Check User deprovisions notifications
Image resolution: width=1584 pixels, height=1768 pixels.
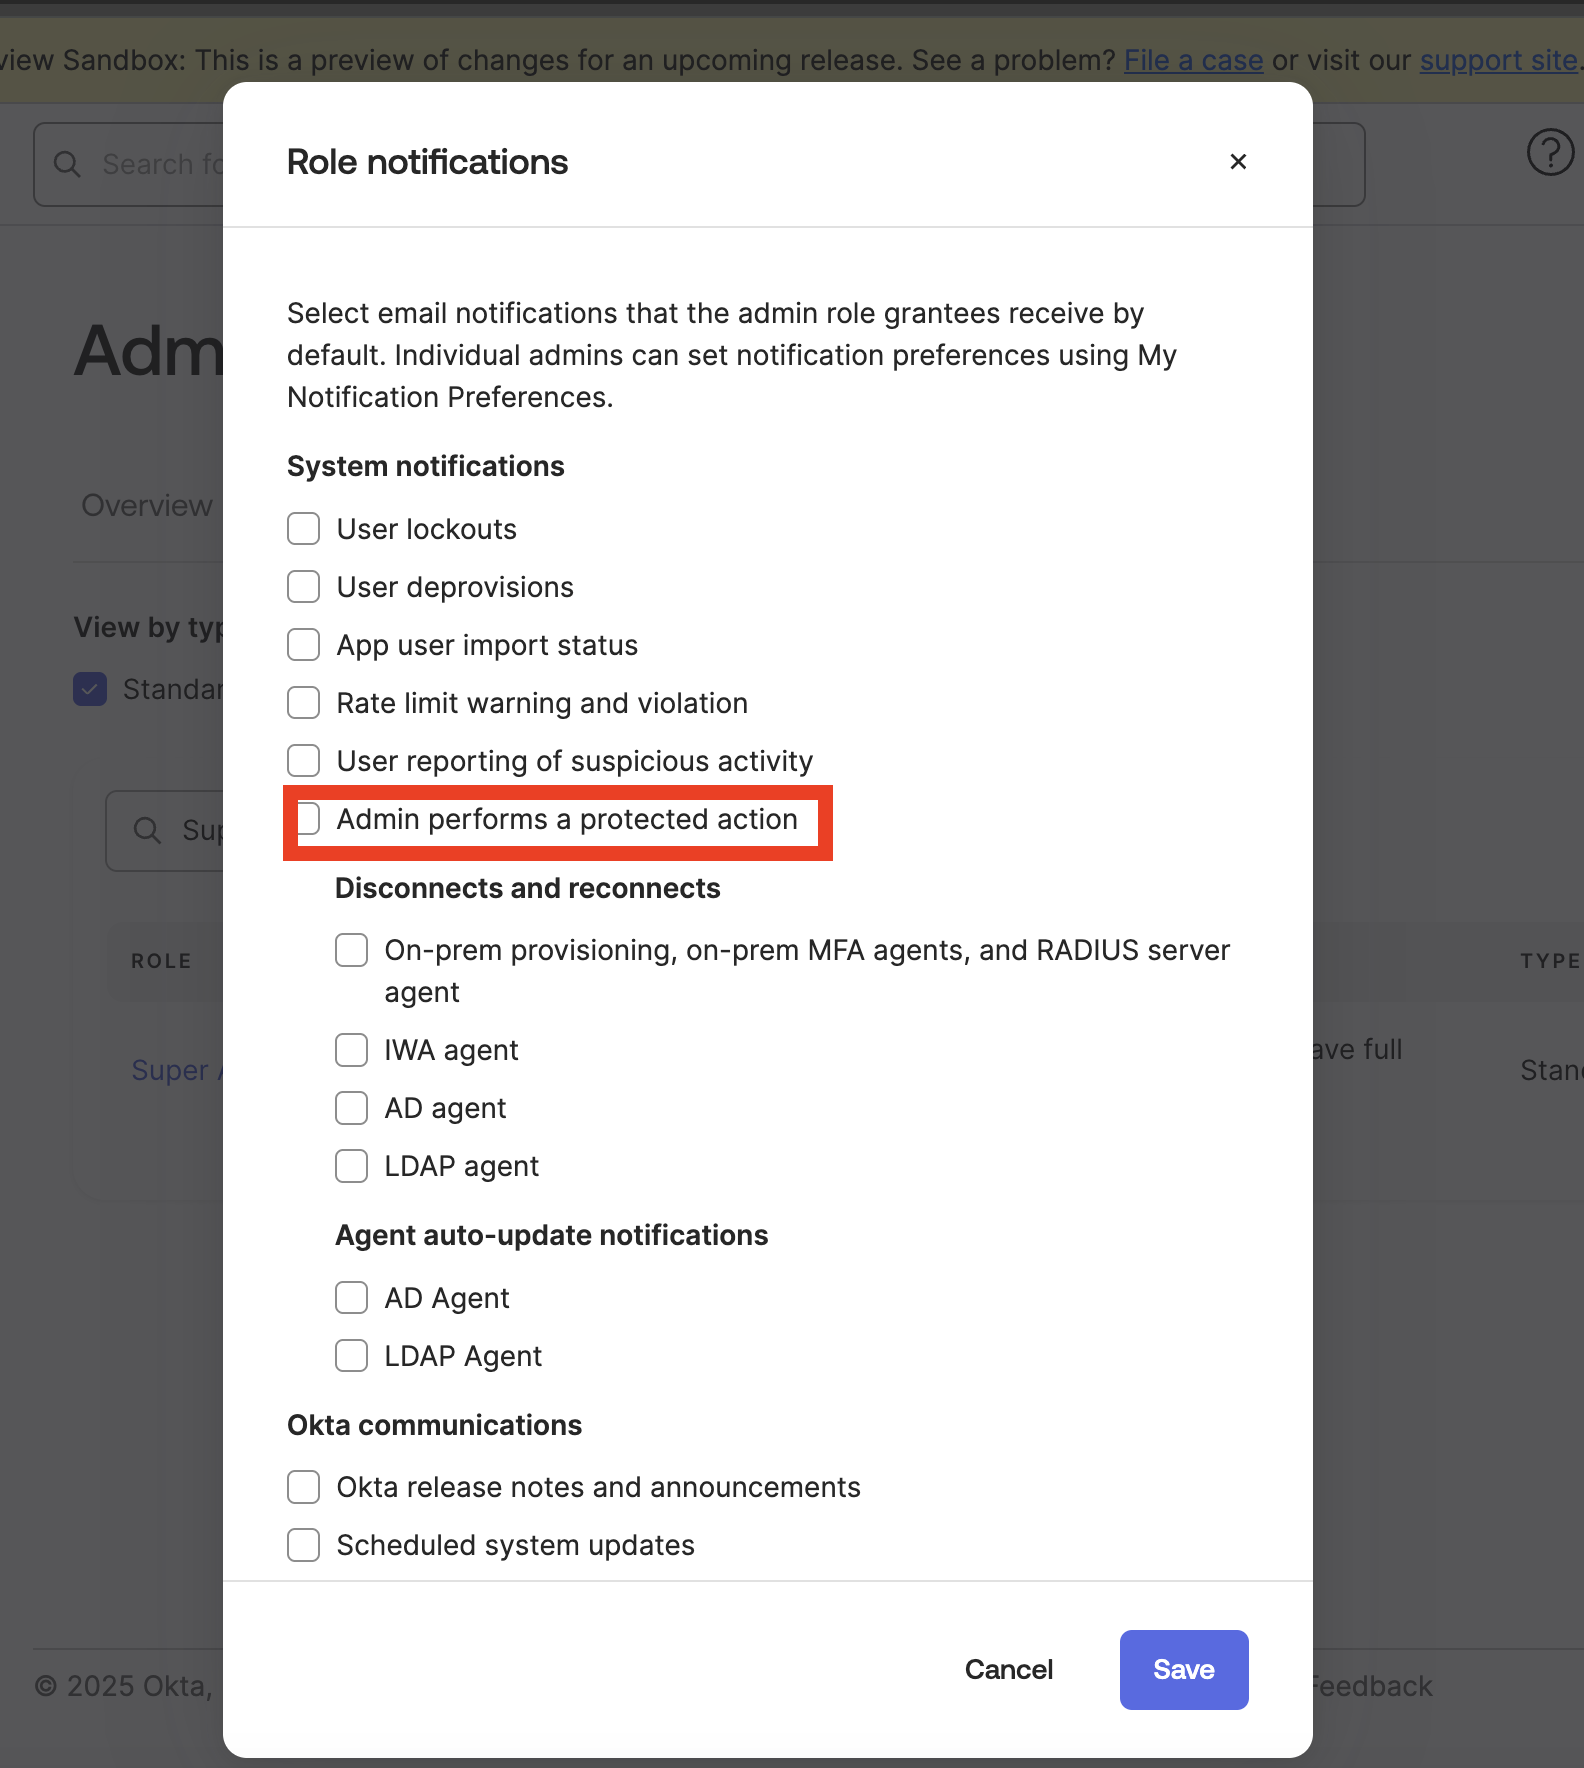(x=303, y=586)
